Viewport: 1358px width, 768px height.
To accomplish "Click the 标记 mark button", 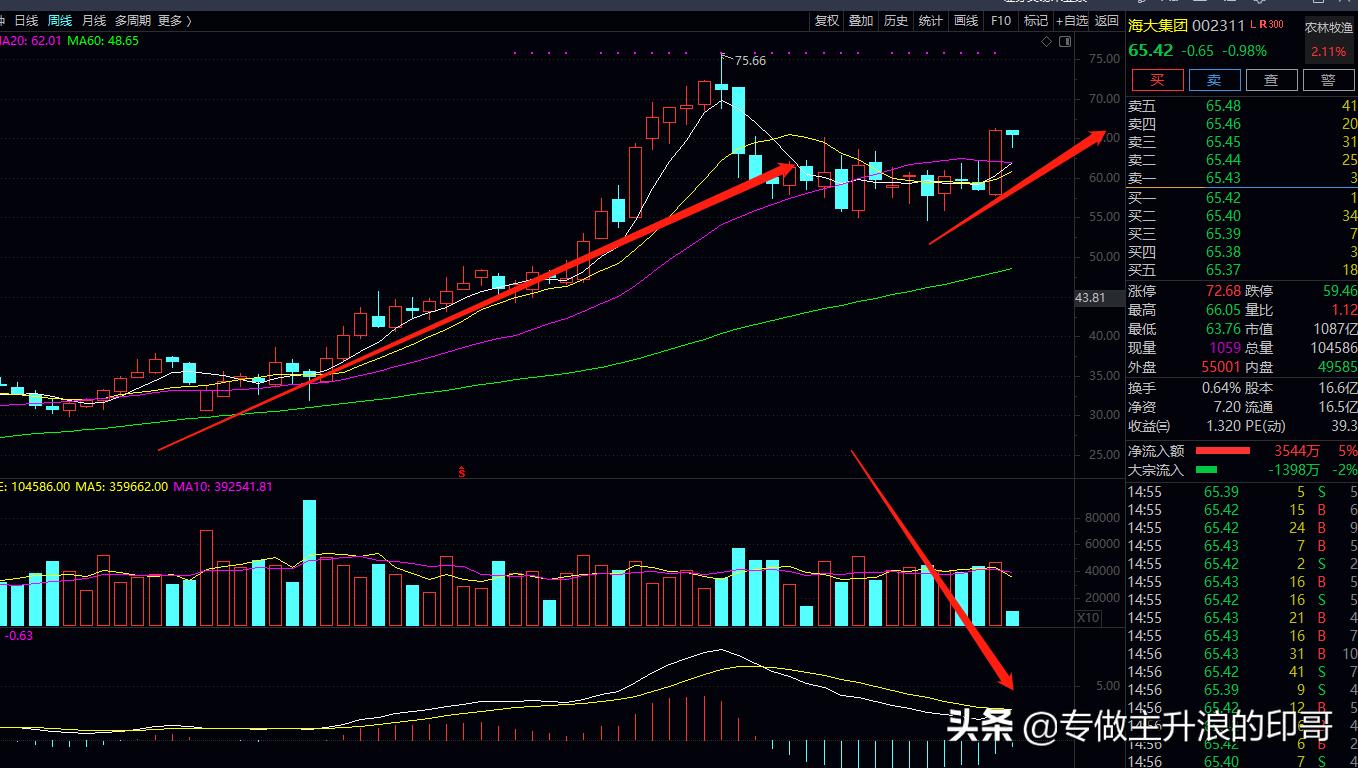I will [x=1036, y=20].
